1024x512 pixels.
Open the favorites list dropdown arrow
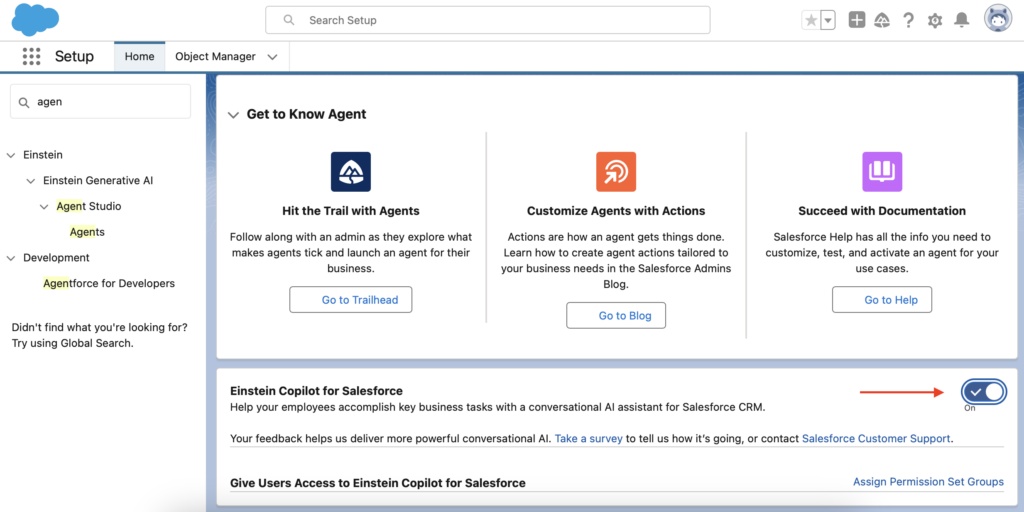tap(828, 20)
